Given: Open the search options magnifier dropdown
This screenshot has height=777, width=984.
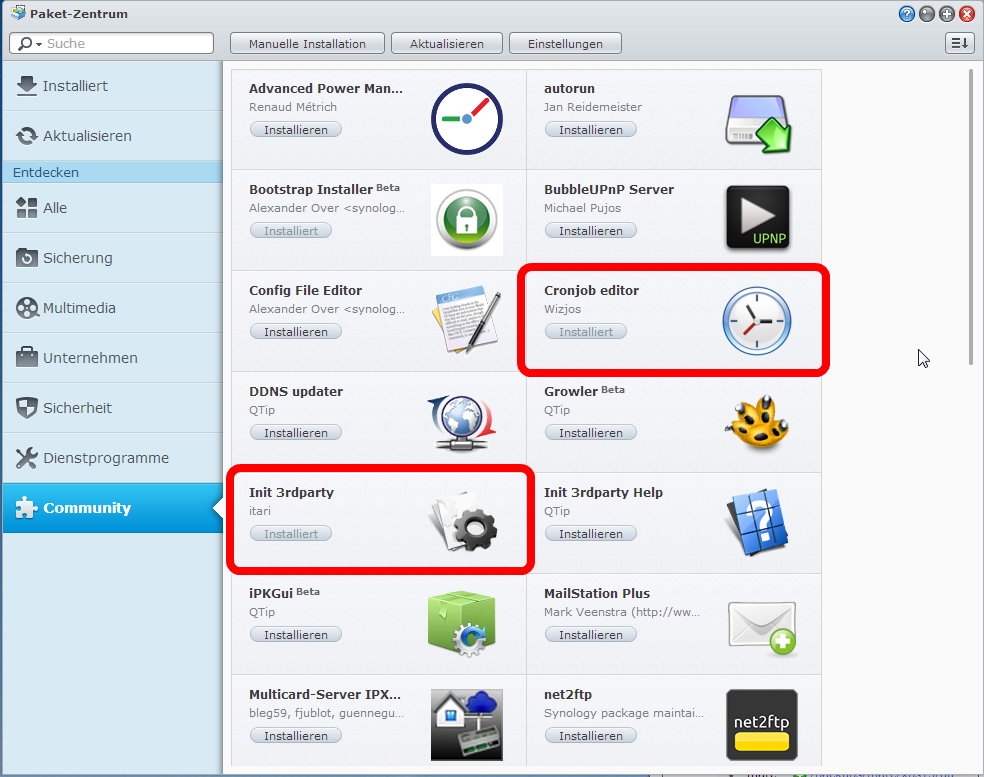Looking at the screenshot, I should pos(29,44).
